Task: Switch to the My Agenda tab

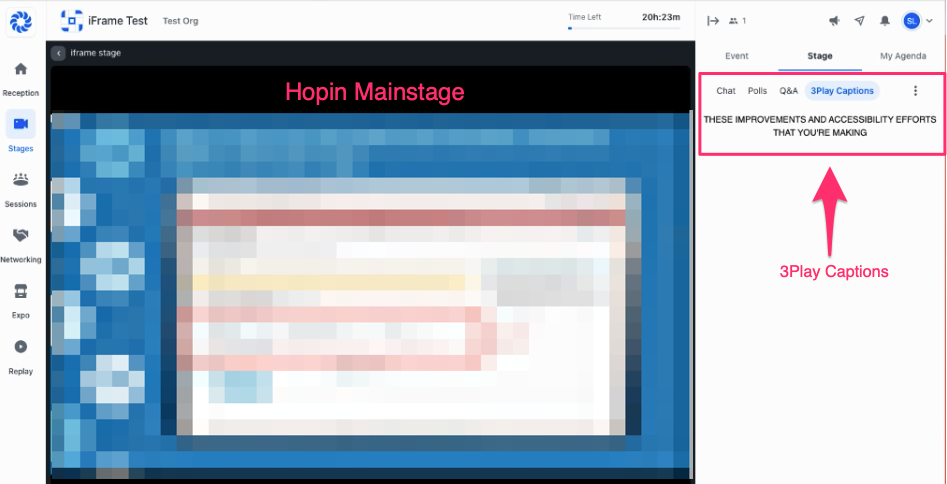Action: (x=903, y=56)
